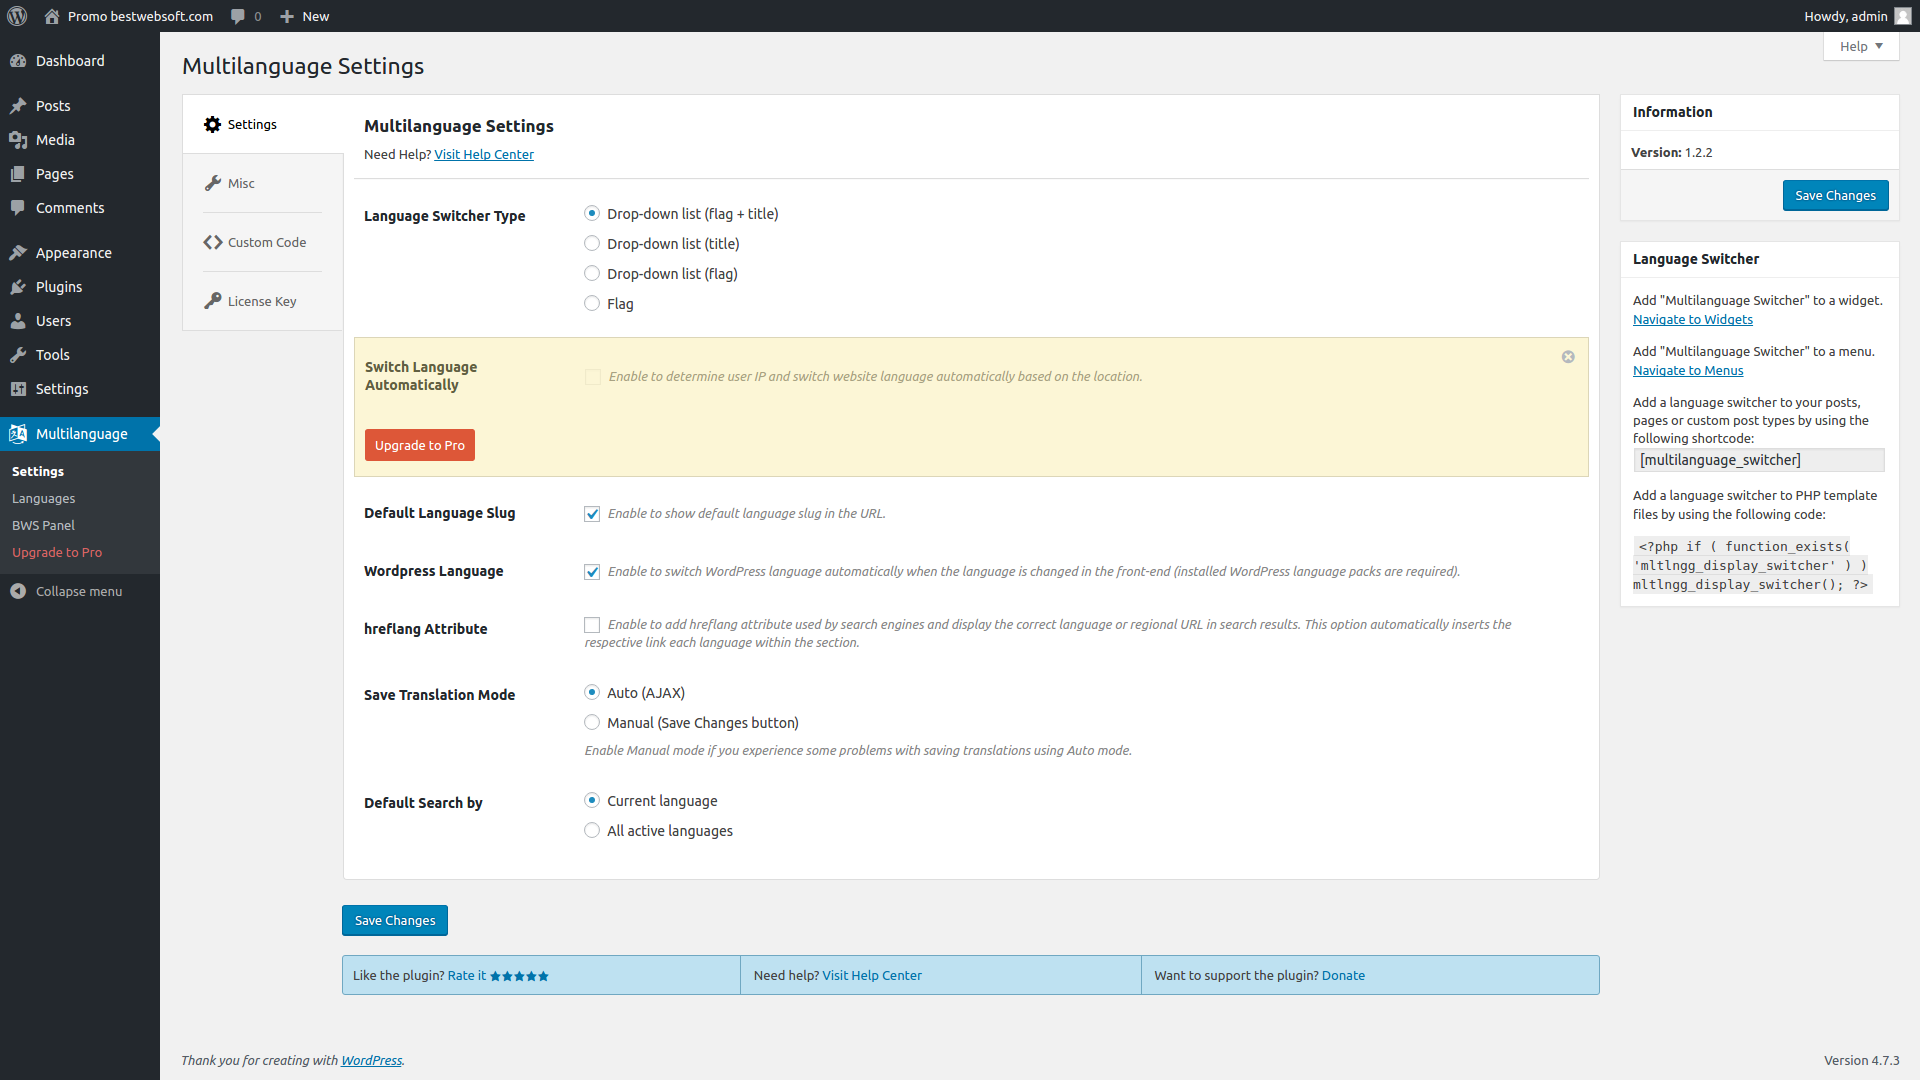Image resolution: width=1920 pixels, height=1080 pixels.
Task: Switch to the License Key tab
Action: [x=263, y=301]
